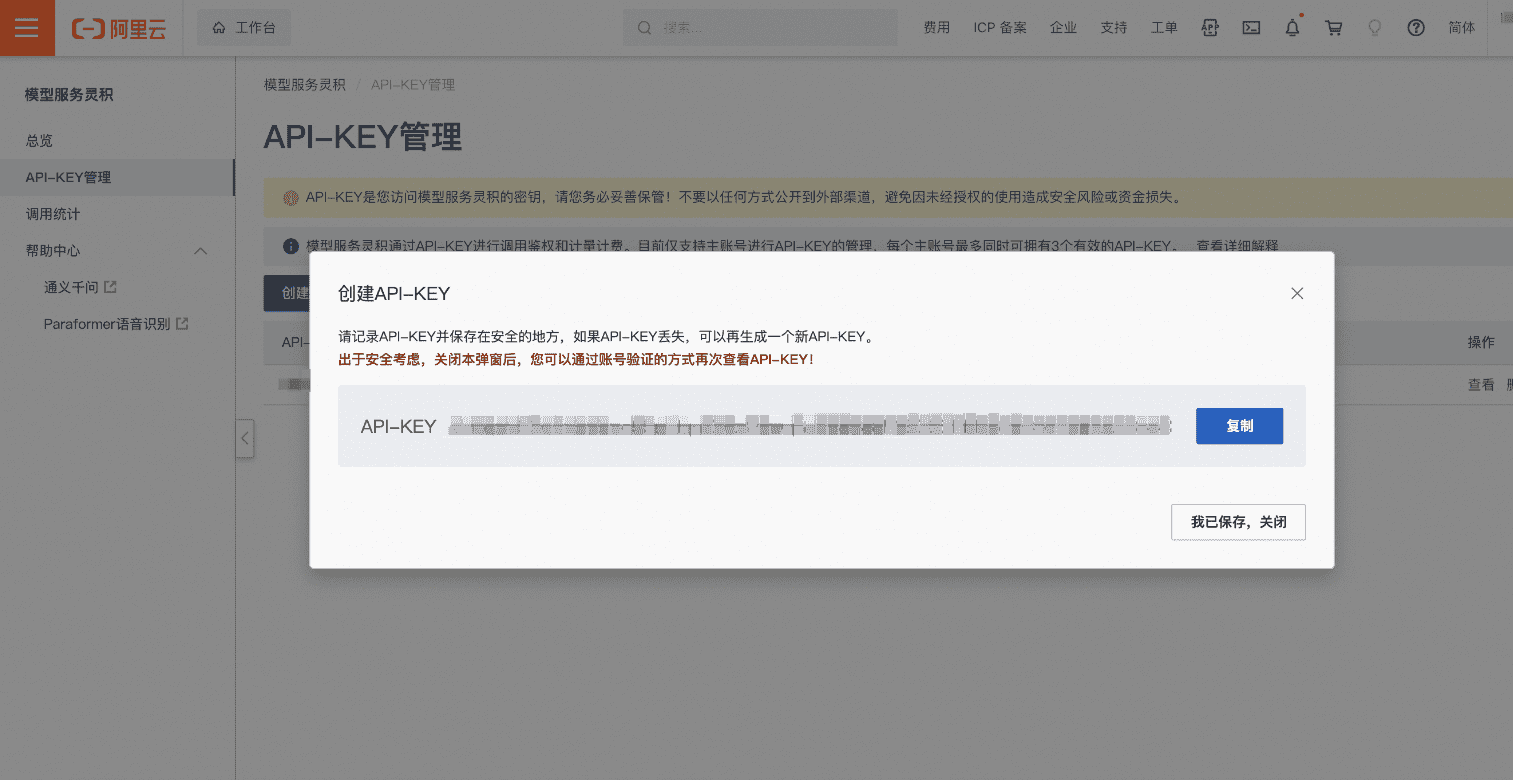Click the lightbulb suggestions icon
This screenshot has width=1513, height=780.
point(1374,27)
